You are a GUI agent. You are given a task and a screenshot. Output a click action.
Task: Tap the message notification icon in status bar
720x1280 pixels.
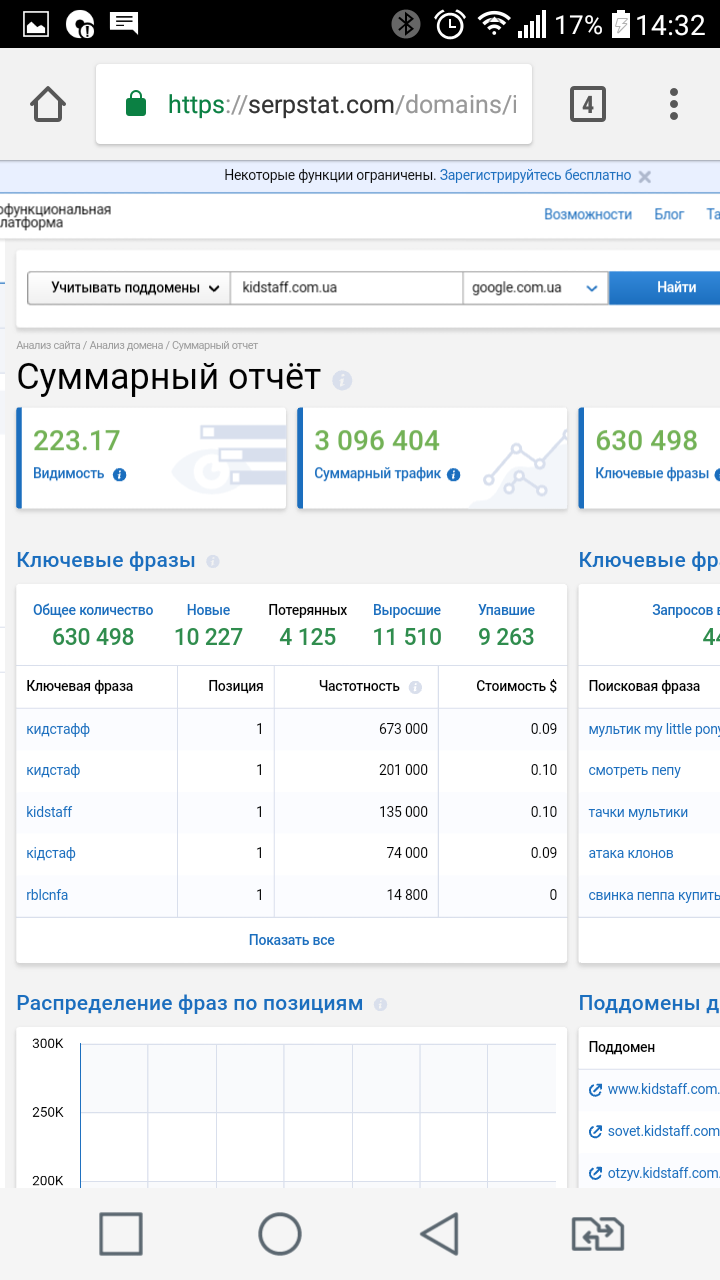[124, 24]
